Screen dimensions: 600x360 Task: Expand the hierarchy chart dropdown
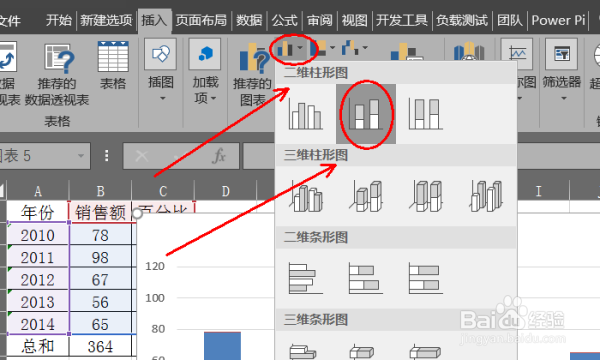pos(332,48)
